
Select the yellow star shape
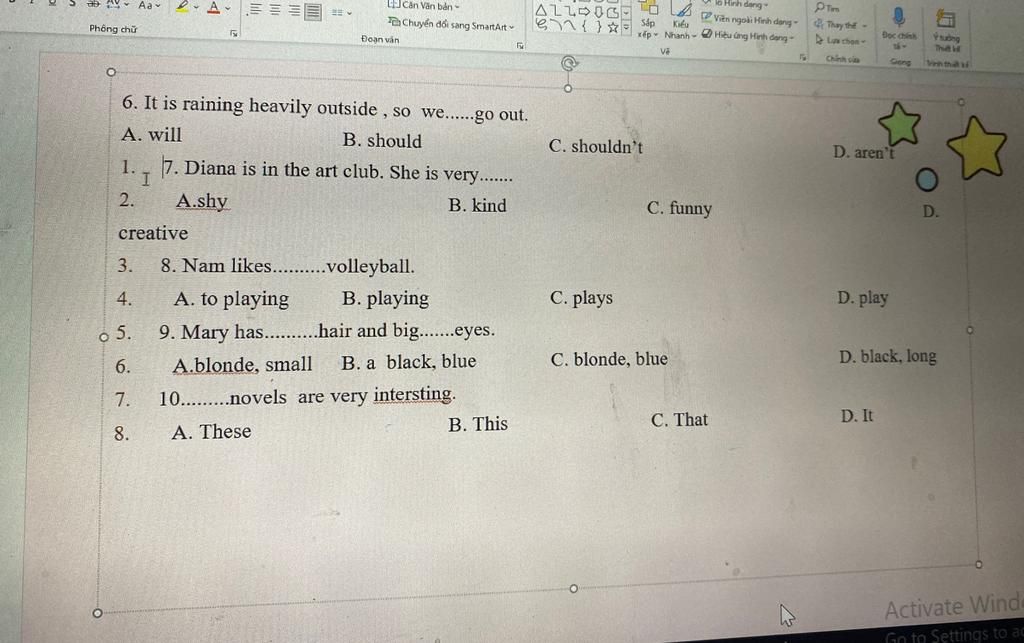tap(977, 148)
